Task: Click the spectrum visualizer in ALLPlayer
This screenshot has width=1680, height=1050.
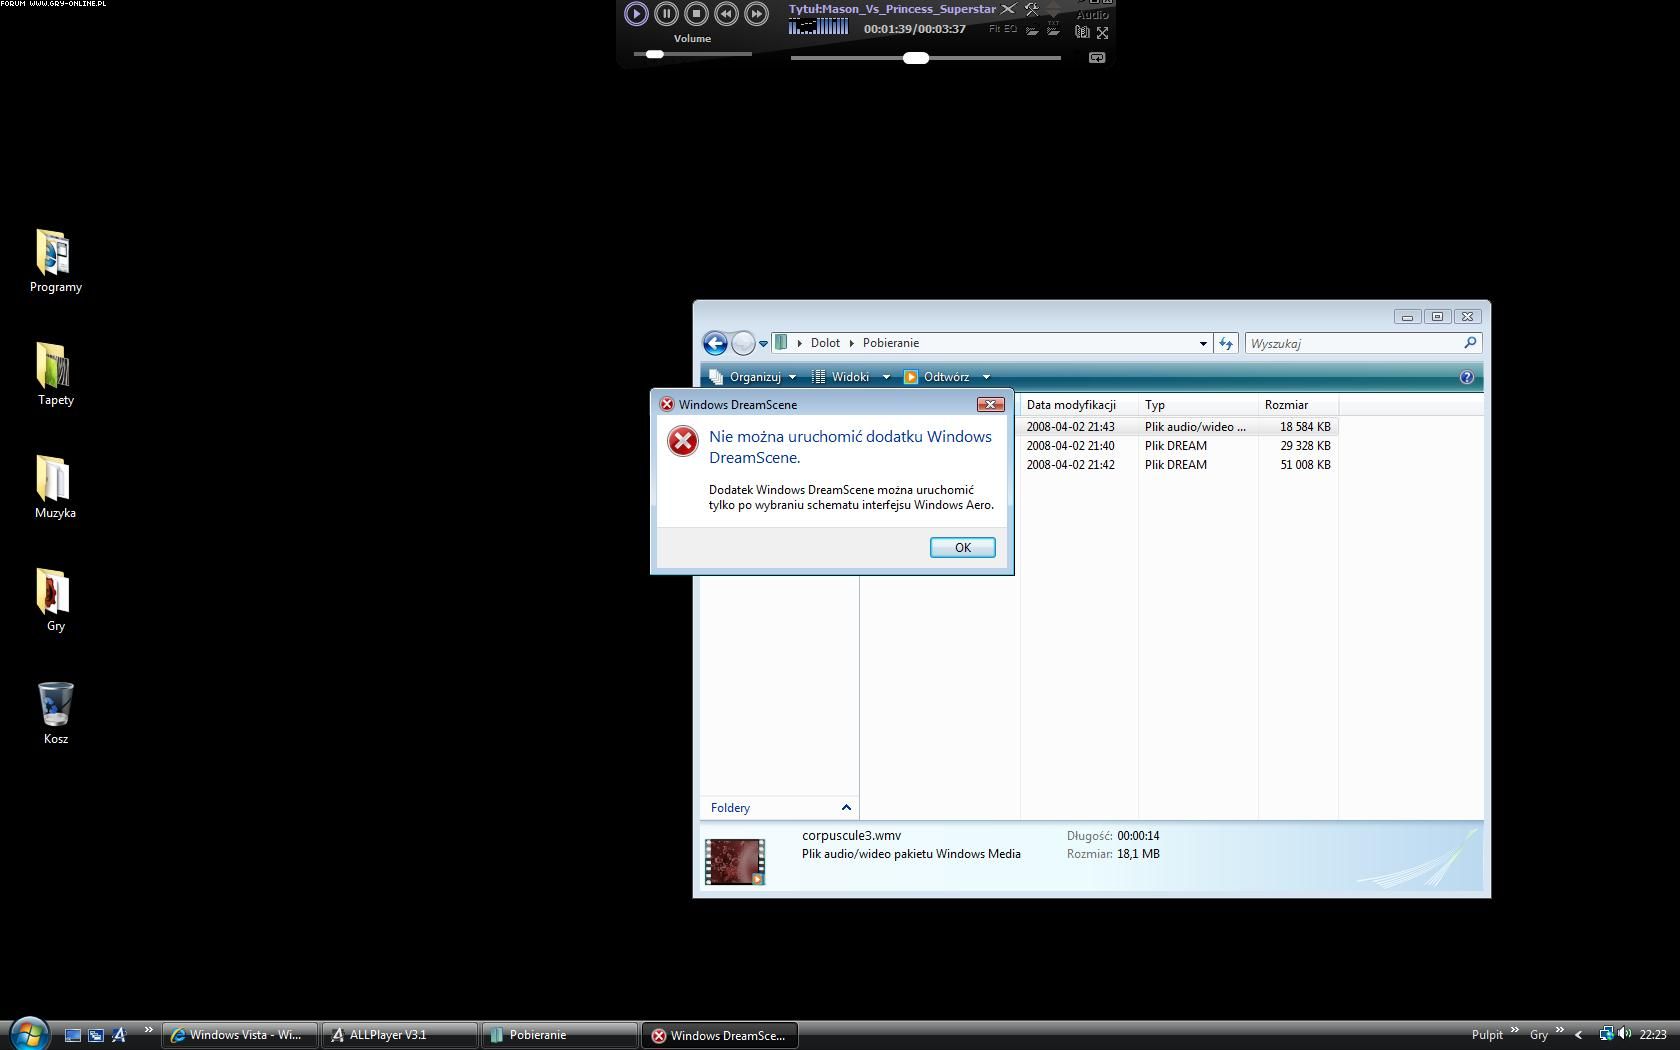Action: (818, 27)
